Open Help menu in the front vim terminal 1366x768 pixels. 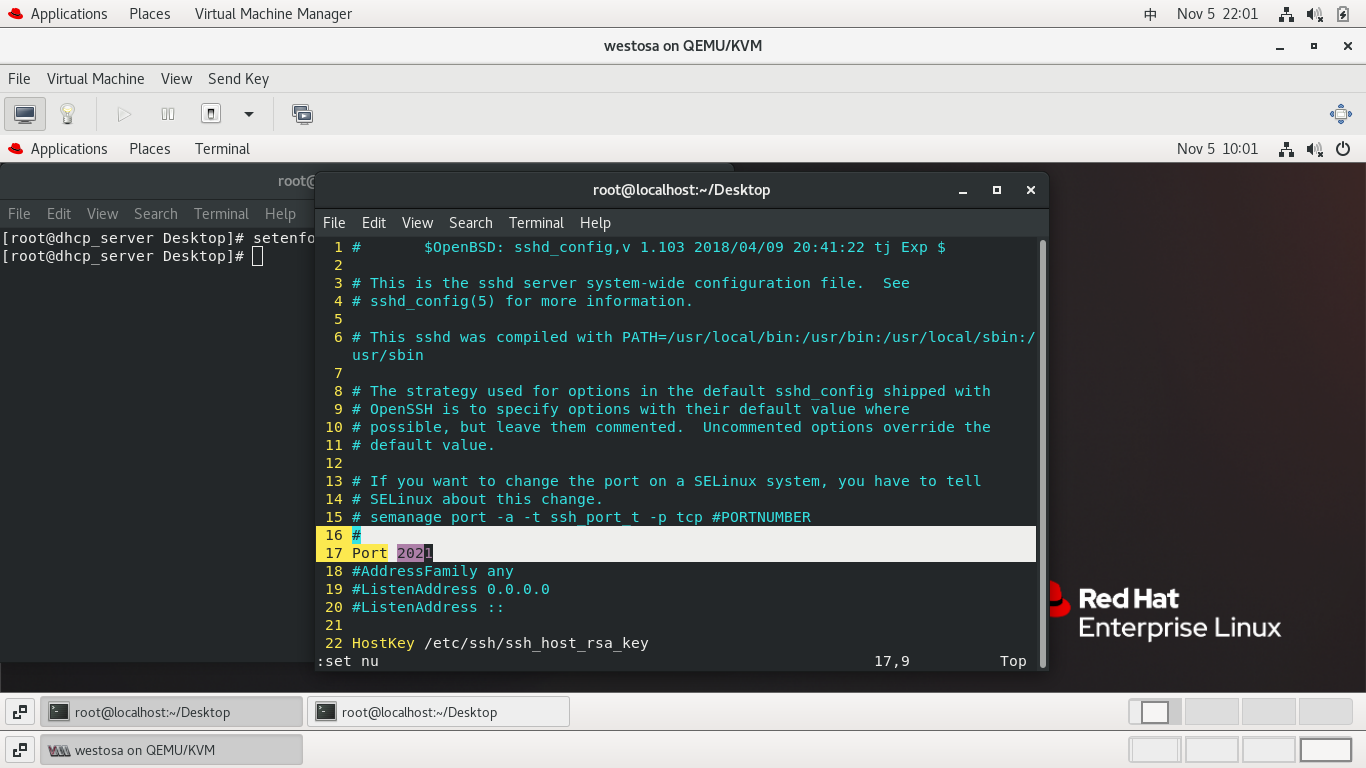tap(595, 223)
